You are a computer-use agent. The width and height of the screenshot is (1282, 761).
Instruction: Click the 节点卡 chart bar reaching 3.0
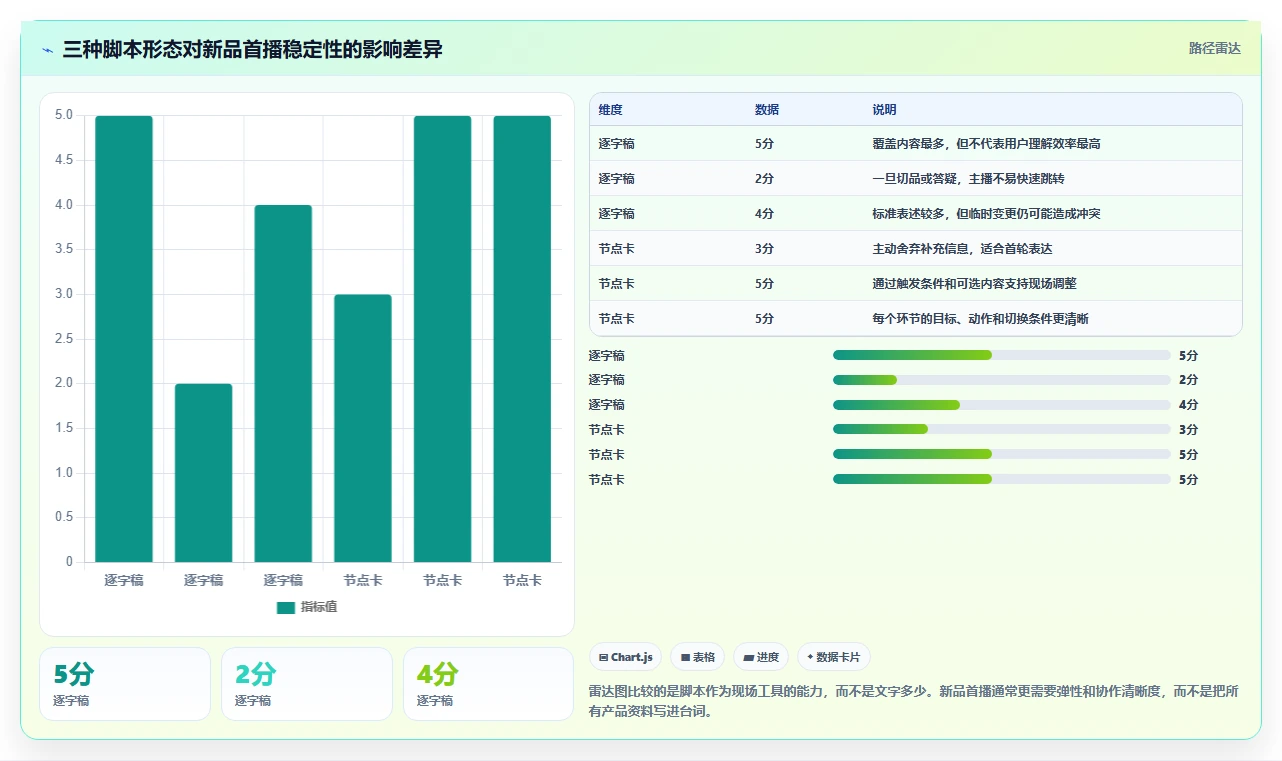tap(363, 428)
